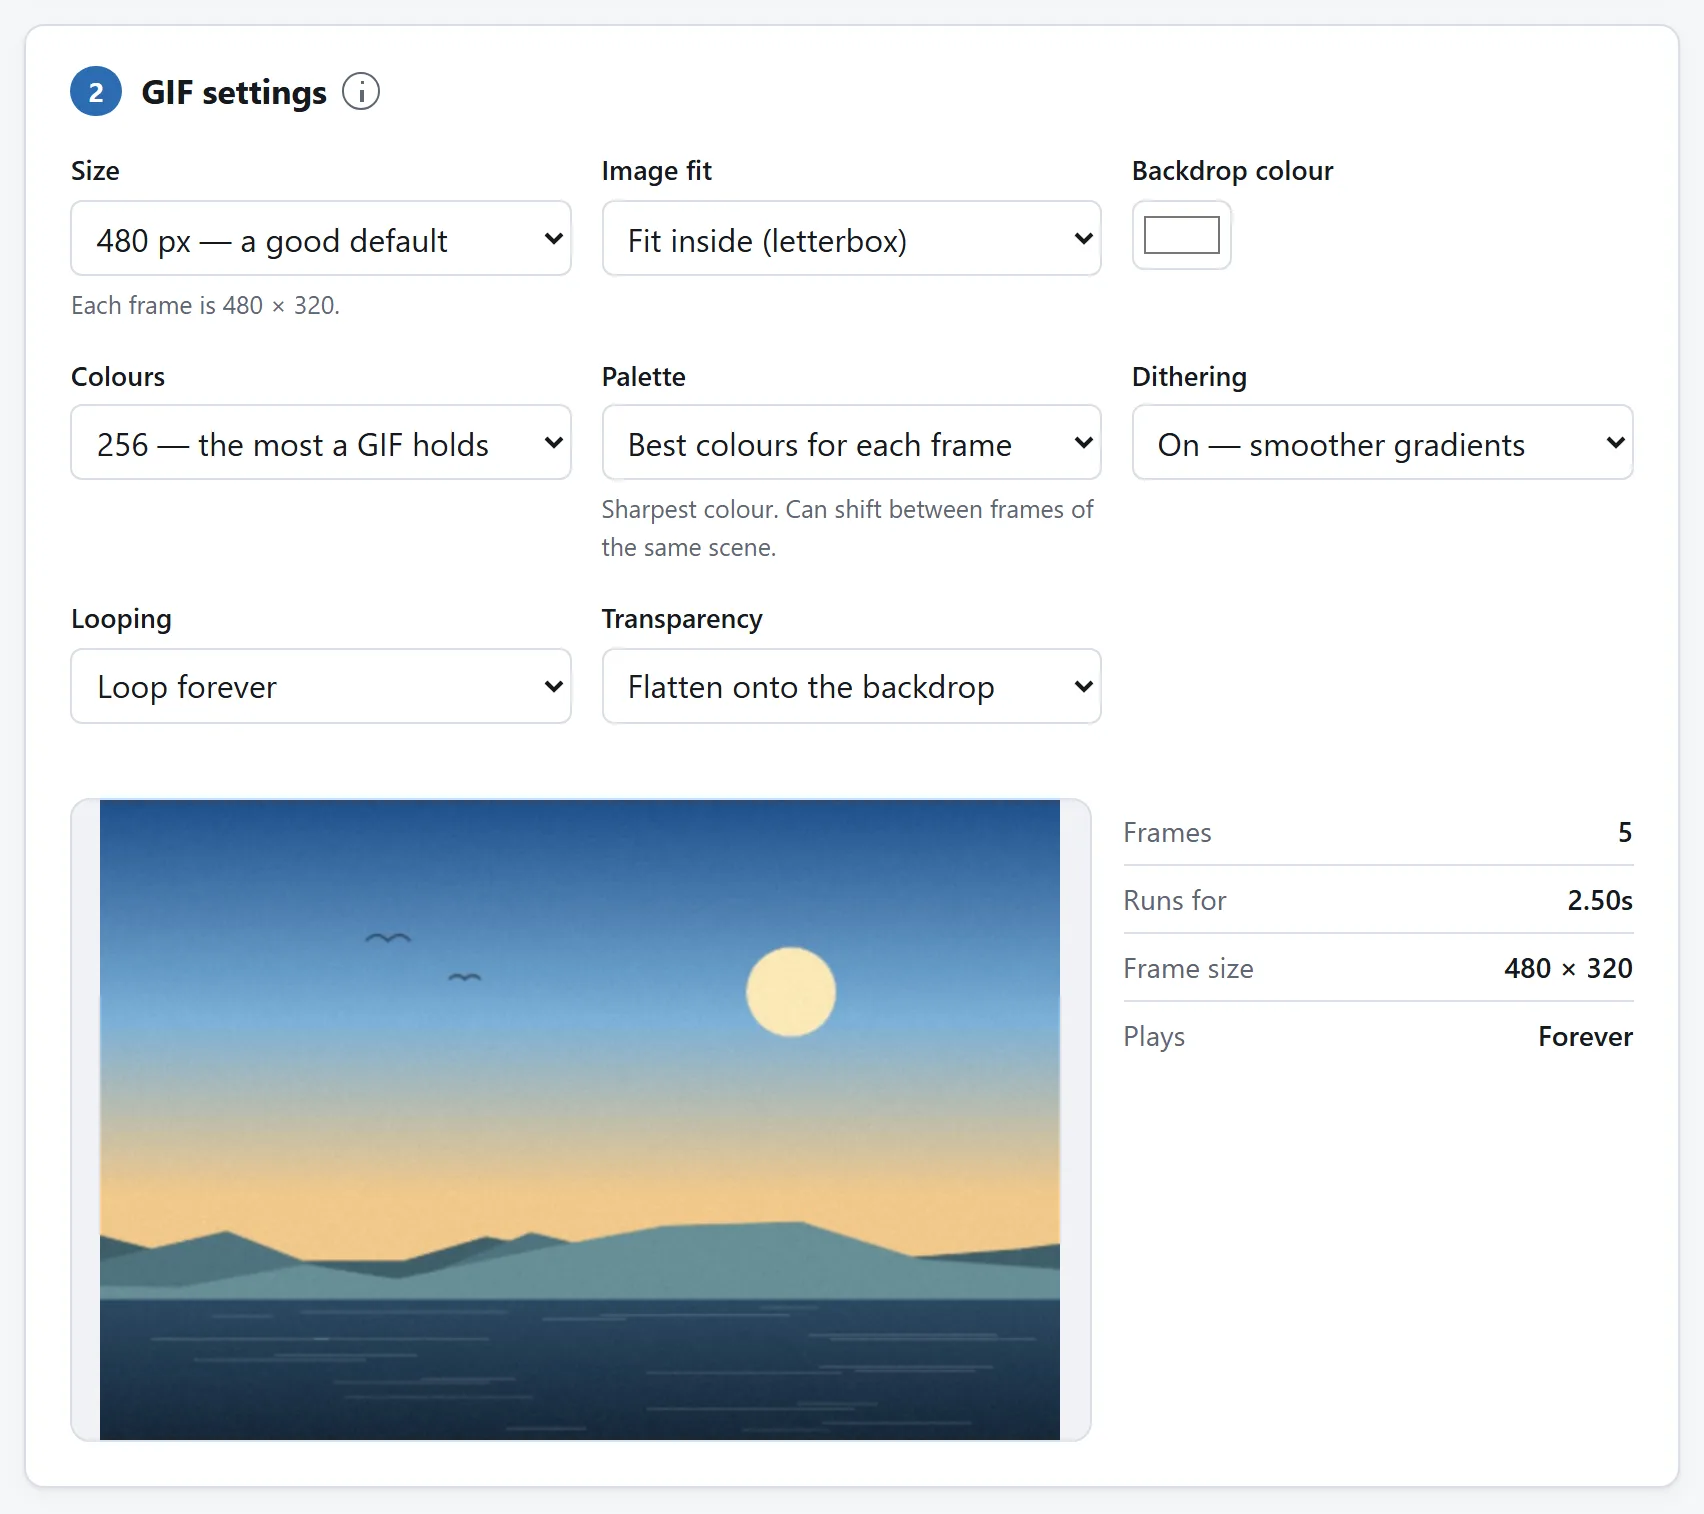Click the Frames value 5
The height and width of the screenshot is (1514, 1704).
(1625, 832)
